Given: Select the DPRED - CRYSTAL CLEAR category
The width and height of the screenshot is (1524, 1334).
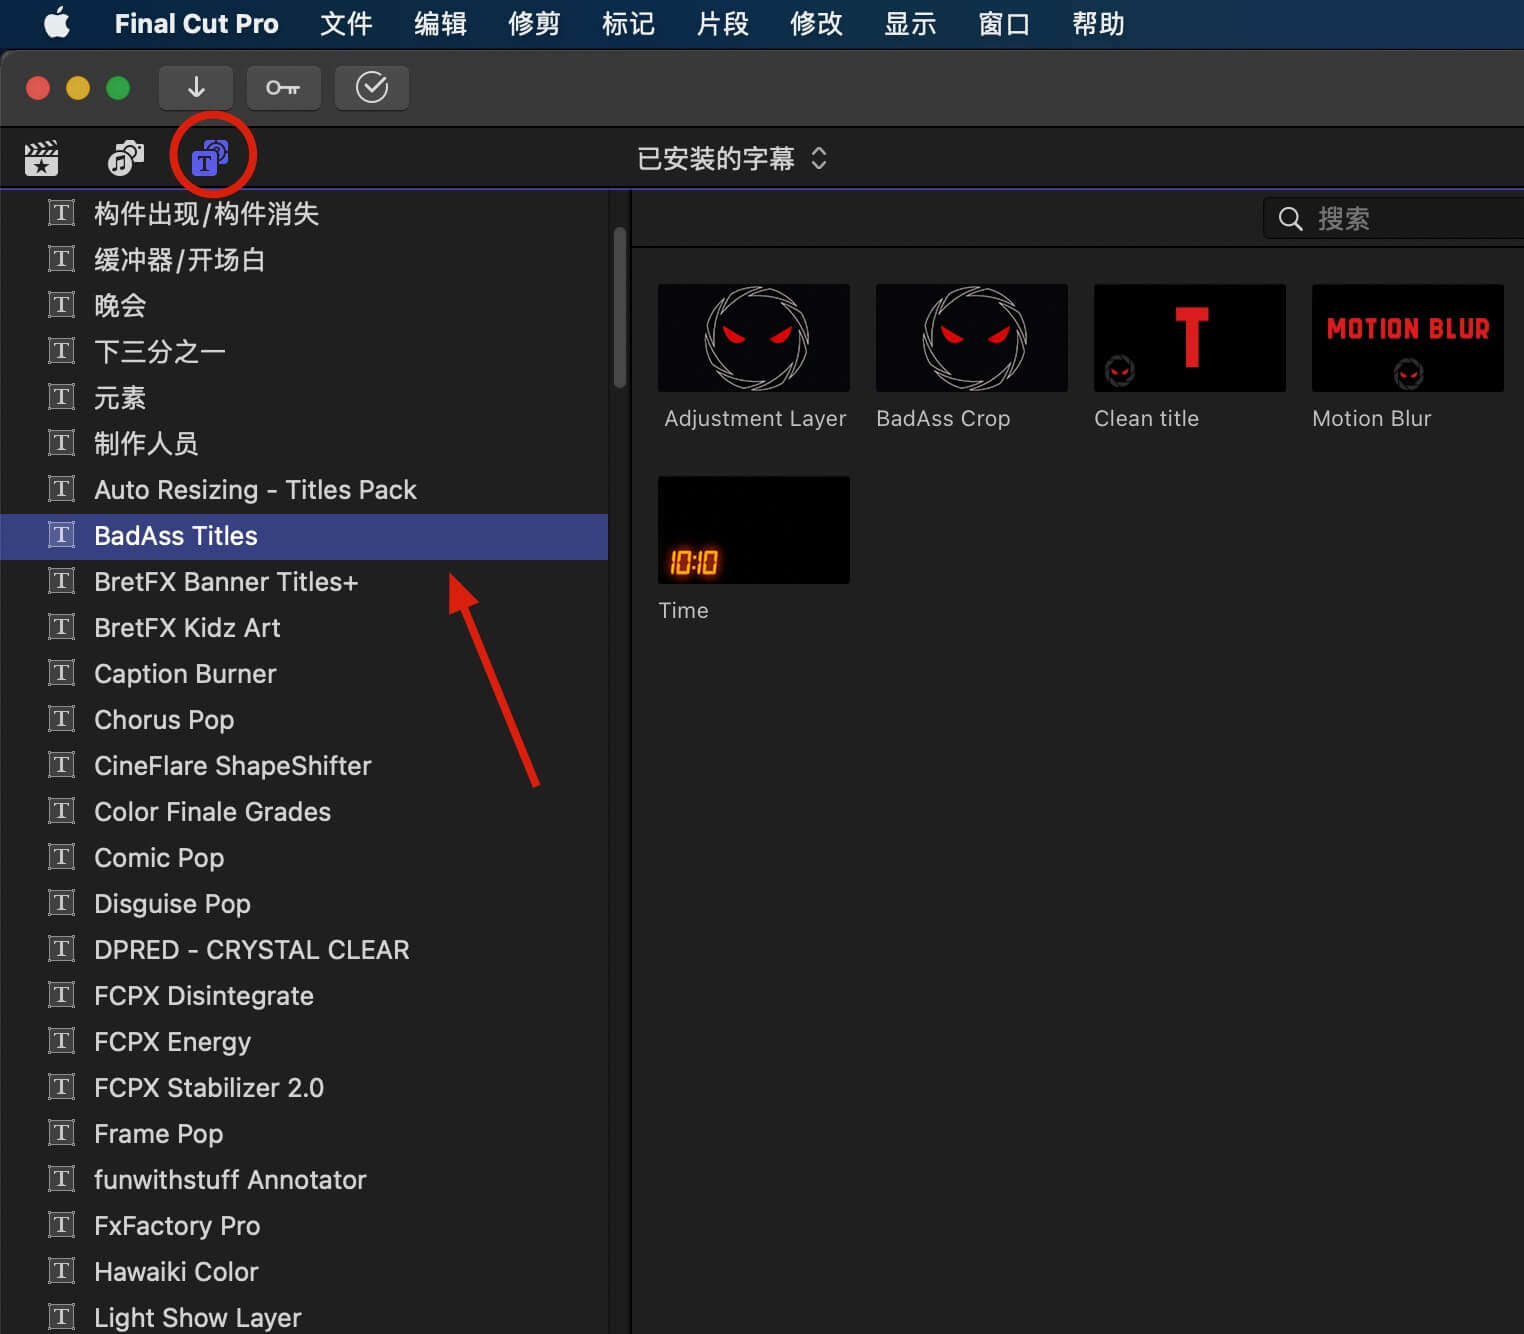Looking at the screenshot, I should (x=304, y=949).
